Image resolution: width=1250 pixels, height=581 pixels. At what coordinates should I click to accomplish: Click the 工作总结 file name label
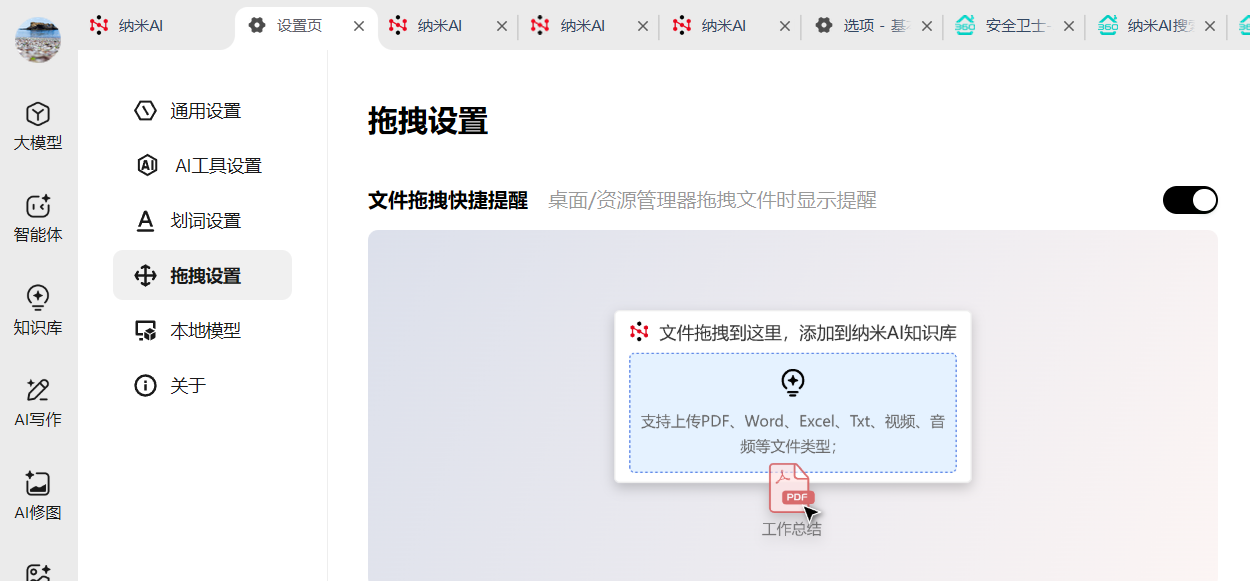click(792, 529)
